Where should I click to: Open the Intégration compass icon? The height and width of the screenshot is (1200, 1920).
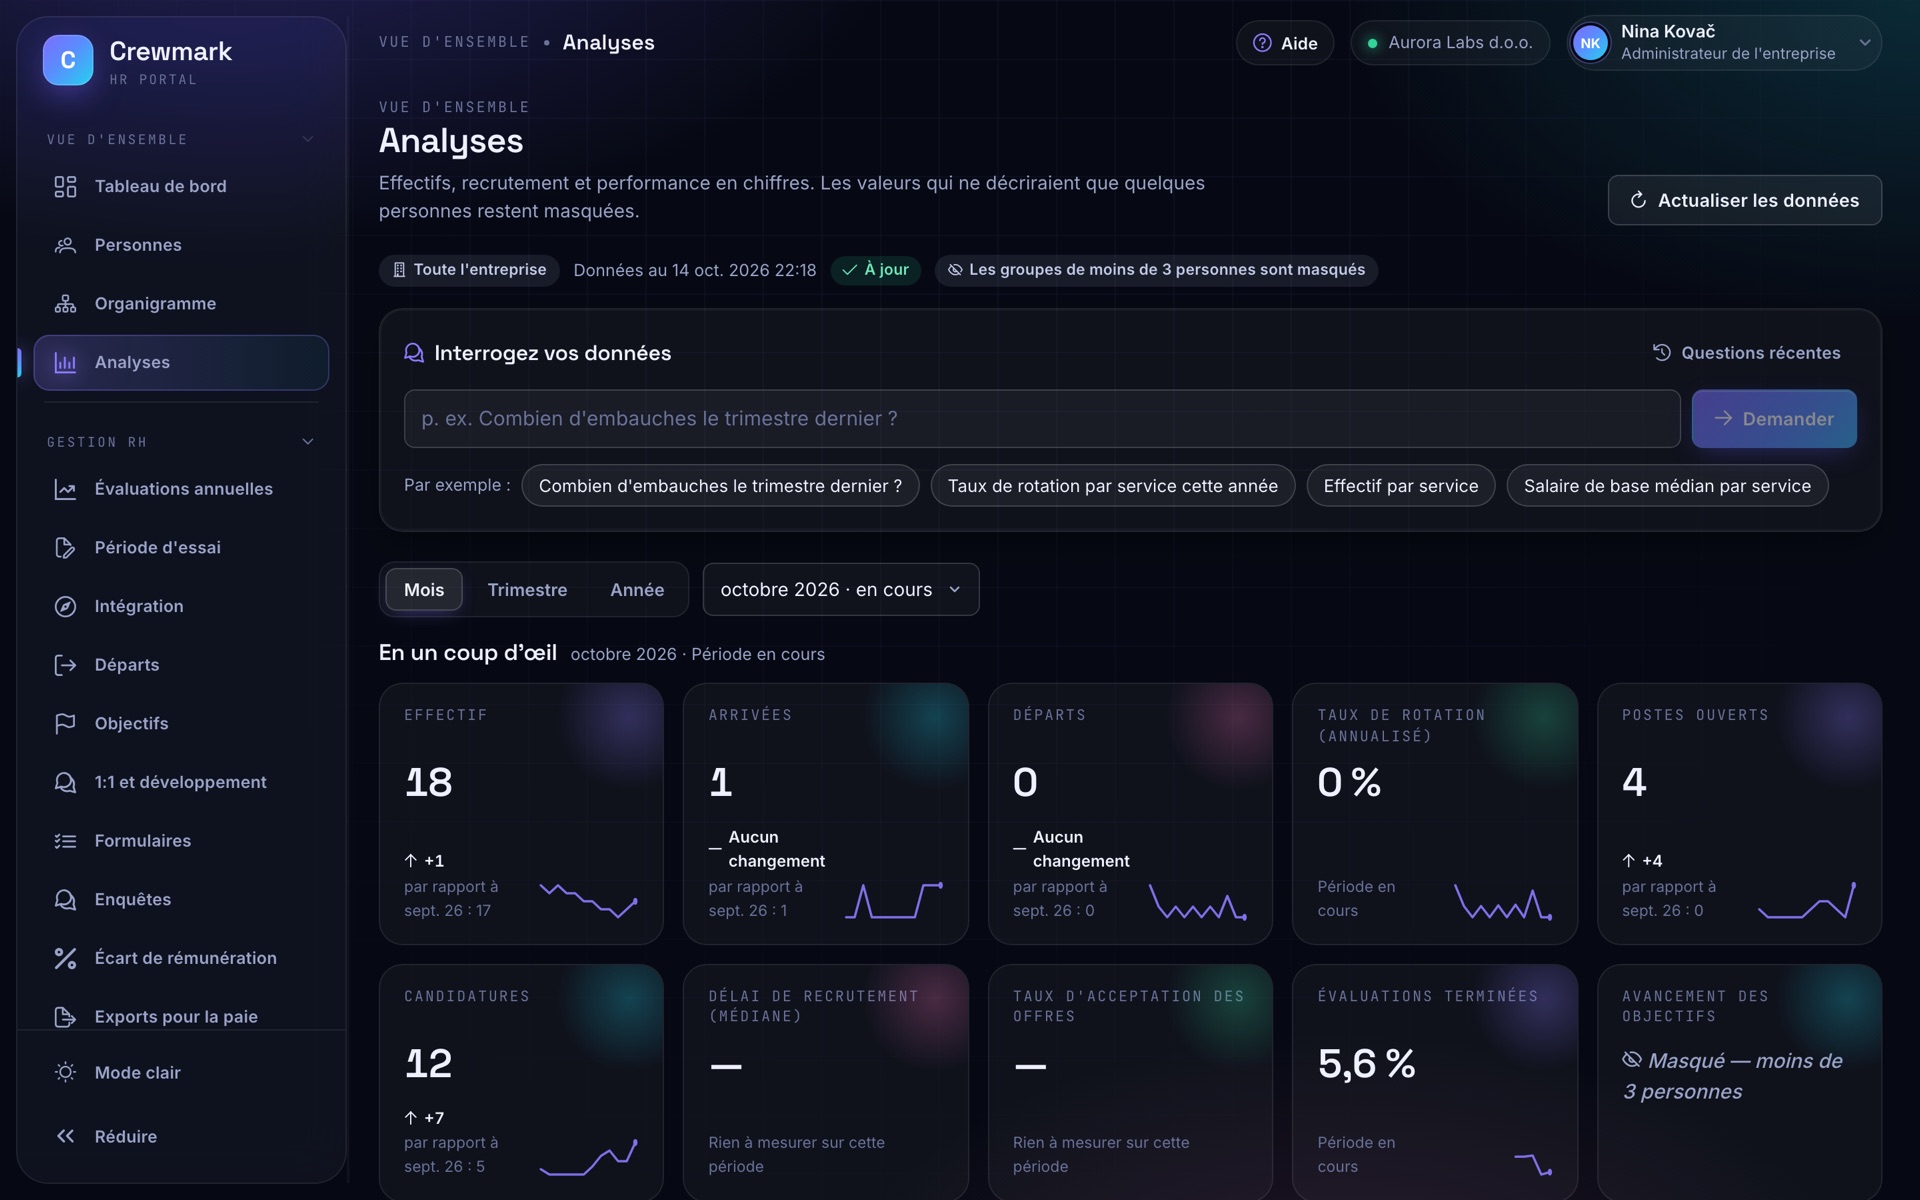coord(65,606)
